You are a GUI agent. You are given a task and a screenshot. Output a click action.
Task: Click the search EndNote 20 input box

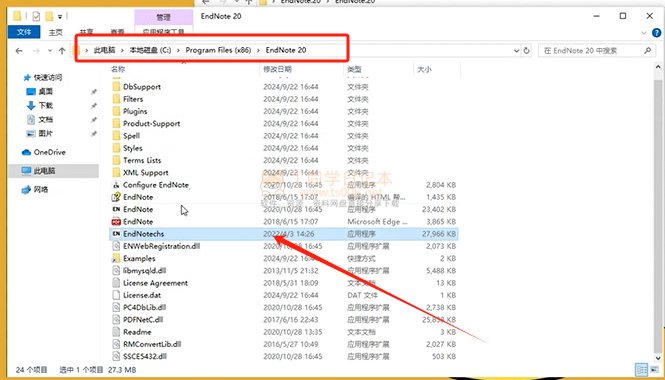coord(592,50)
